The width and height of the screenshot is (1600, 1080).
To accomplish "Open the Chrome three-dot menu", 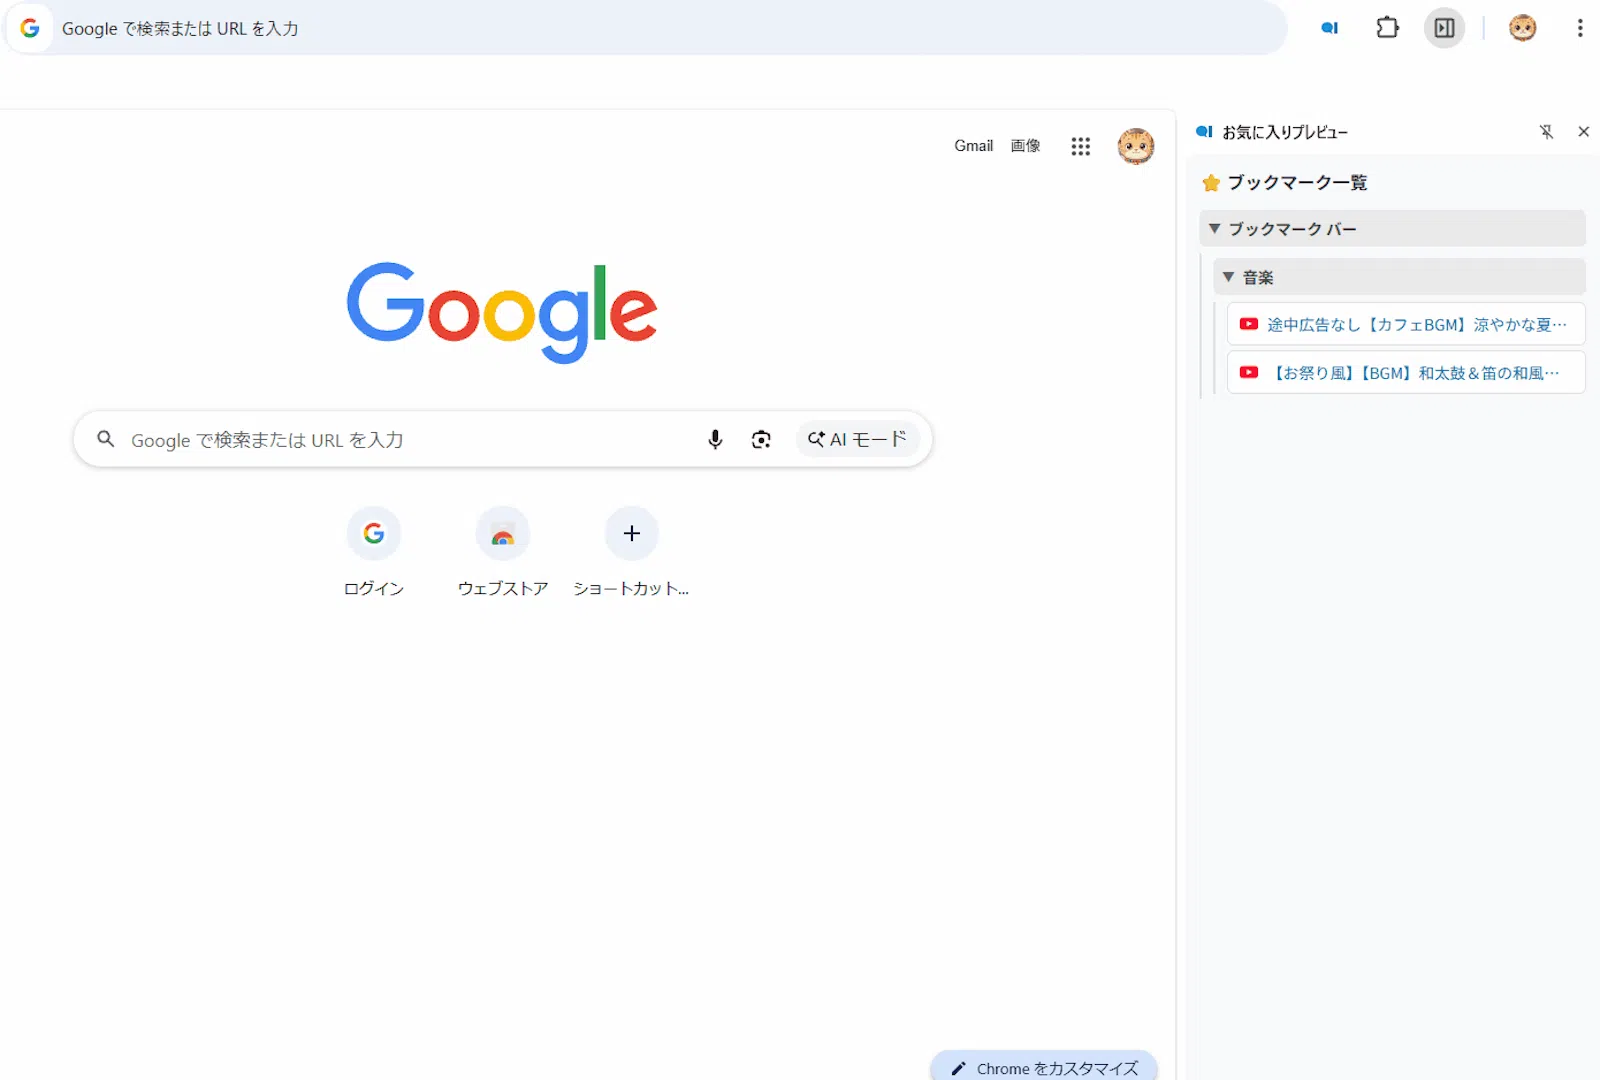I will (x=1580, y=28).
